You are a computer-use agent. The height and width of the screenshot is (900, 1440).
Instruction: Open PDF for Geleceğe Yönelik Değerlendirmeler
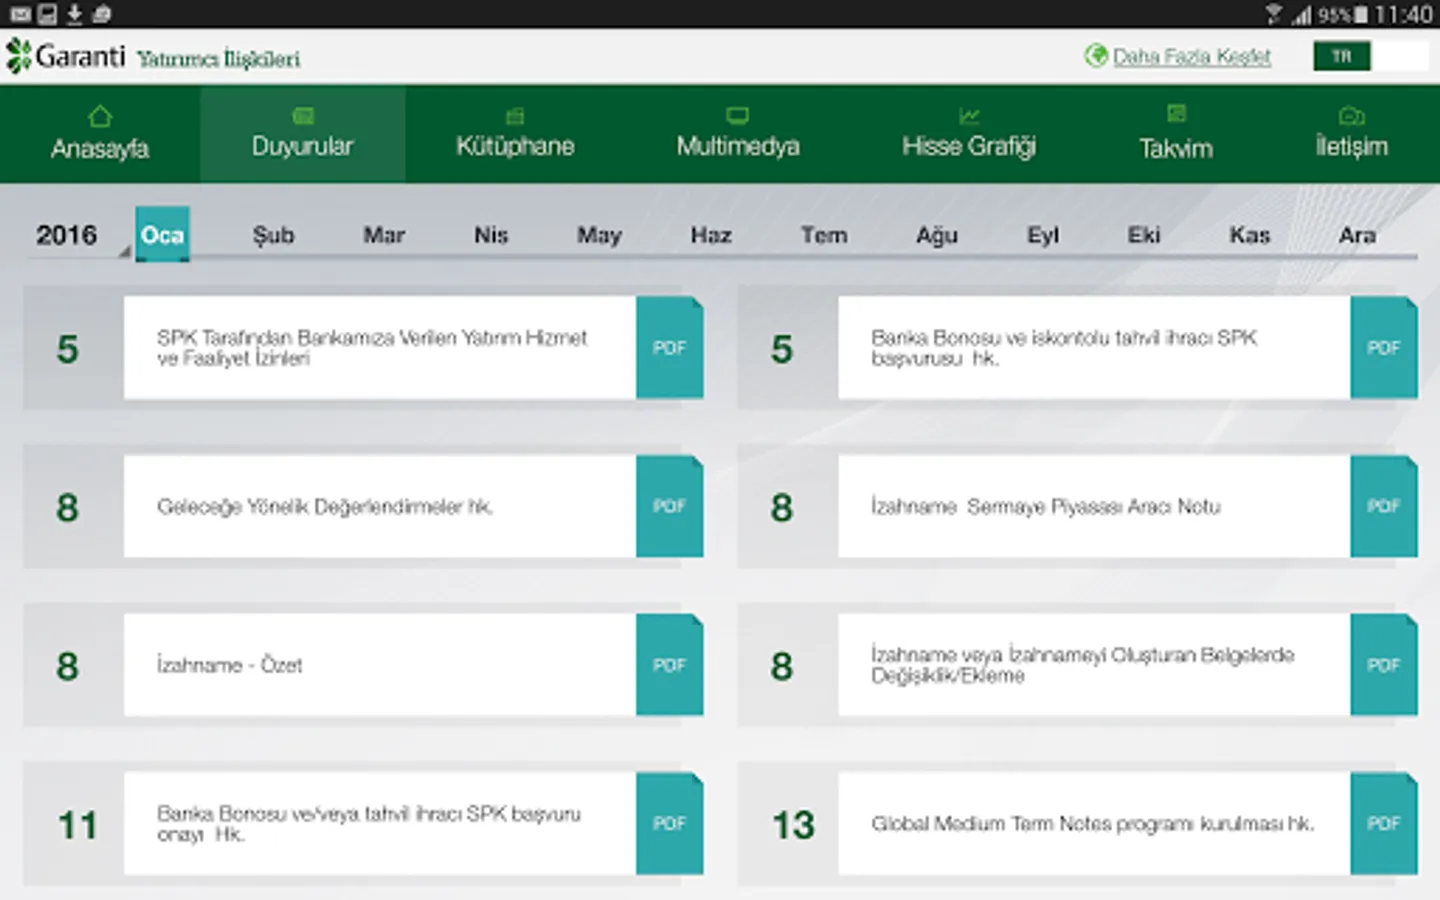670,507
